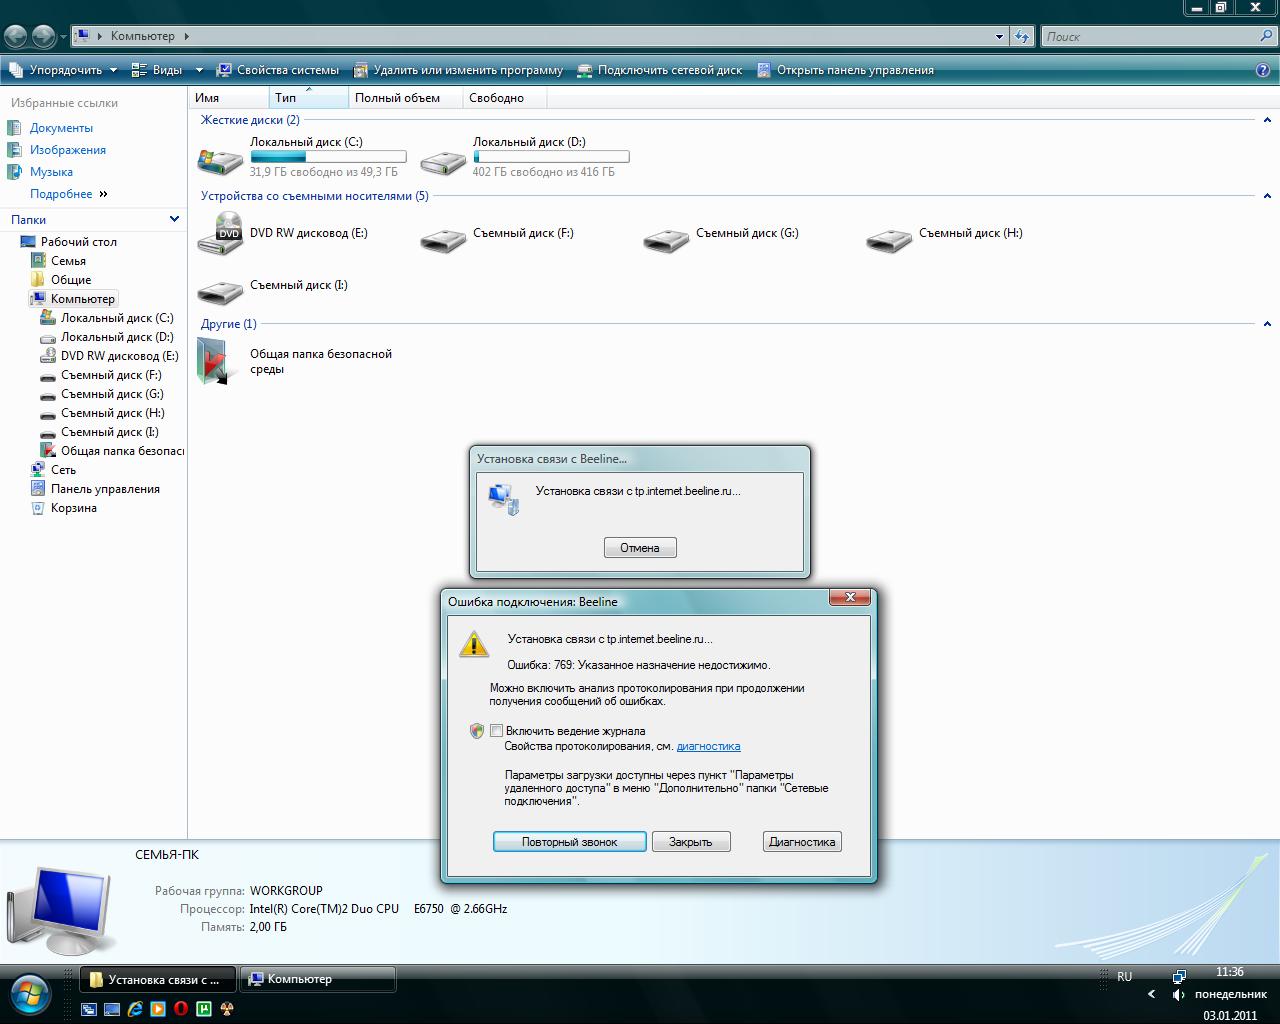Viewport: 1280px width, 1024px height.
Task: Click 'Открыть панель управления' toolbar item
Action: pos(845,70)
